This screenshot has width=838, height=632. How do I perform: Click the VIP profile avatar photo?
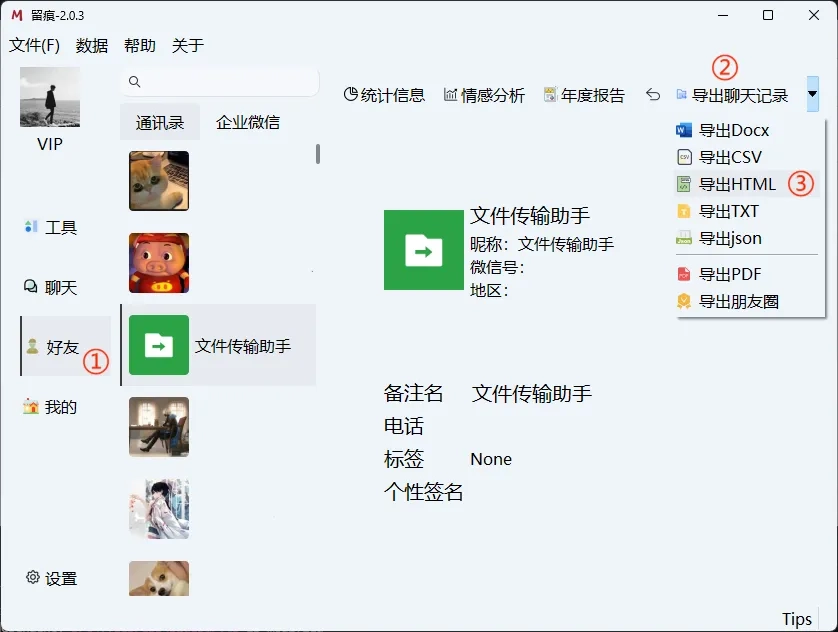(x=50, y=97)
